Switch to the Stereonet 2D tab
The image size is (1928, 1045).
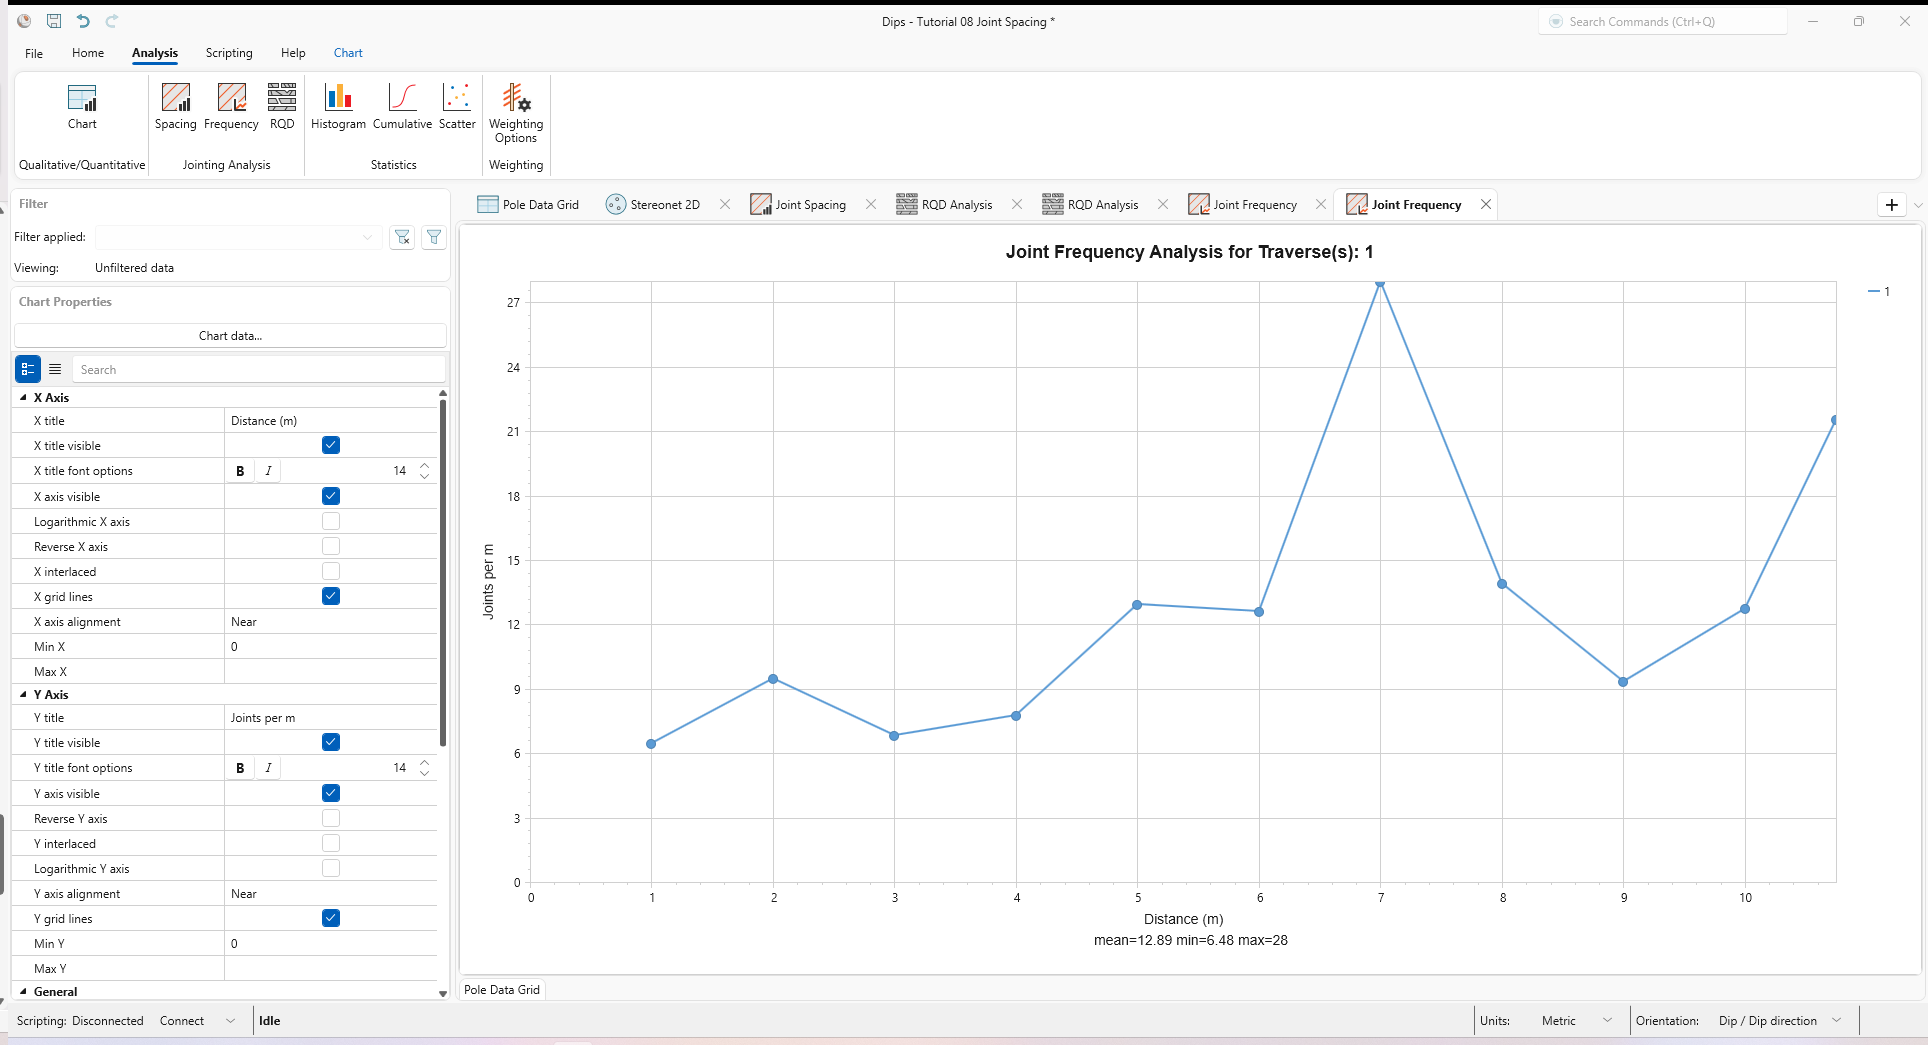(x=663, y=204)
